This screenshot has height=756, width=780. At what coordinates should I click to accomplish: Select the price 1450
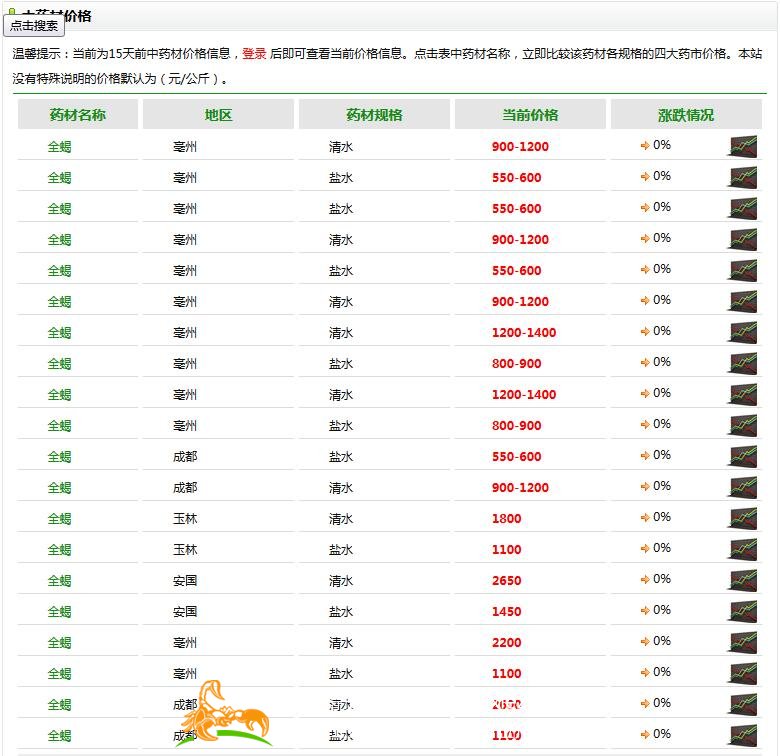click(506, 612)
